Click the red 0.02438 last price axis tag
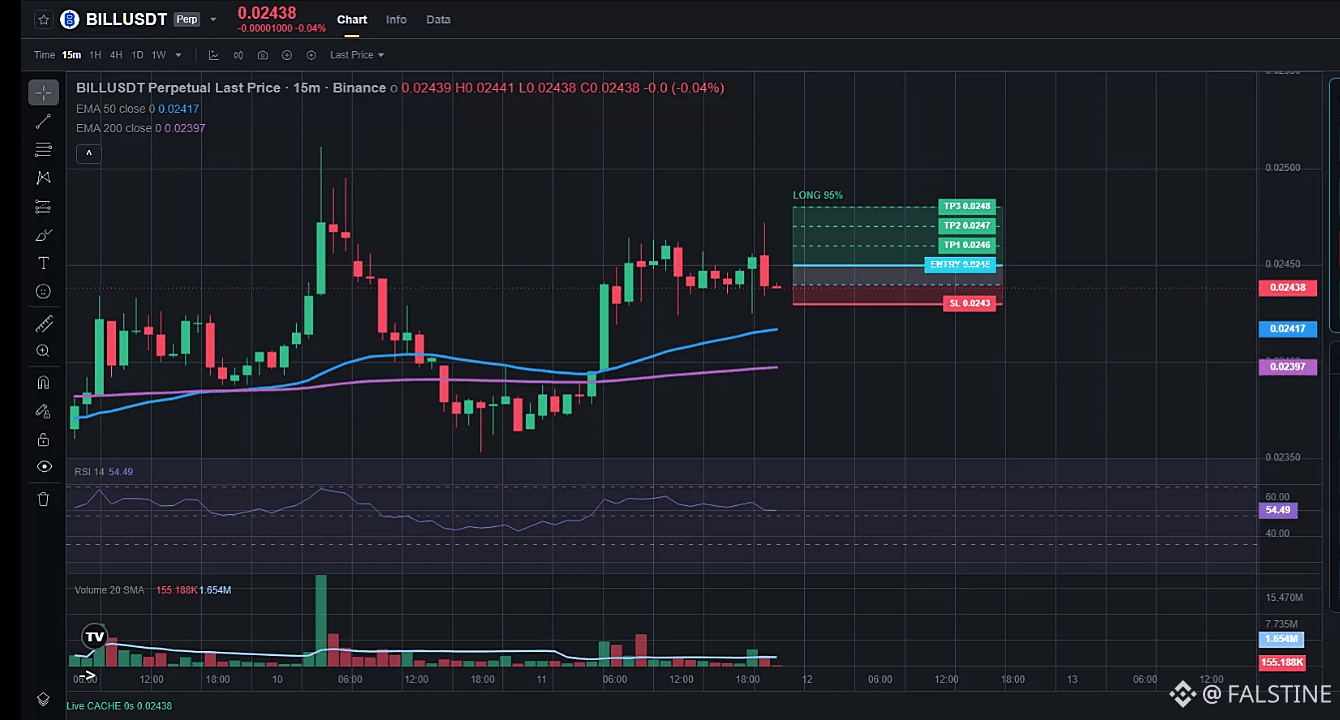 [x=1288, y=288]
